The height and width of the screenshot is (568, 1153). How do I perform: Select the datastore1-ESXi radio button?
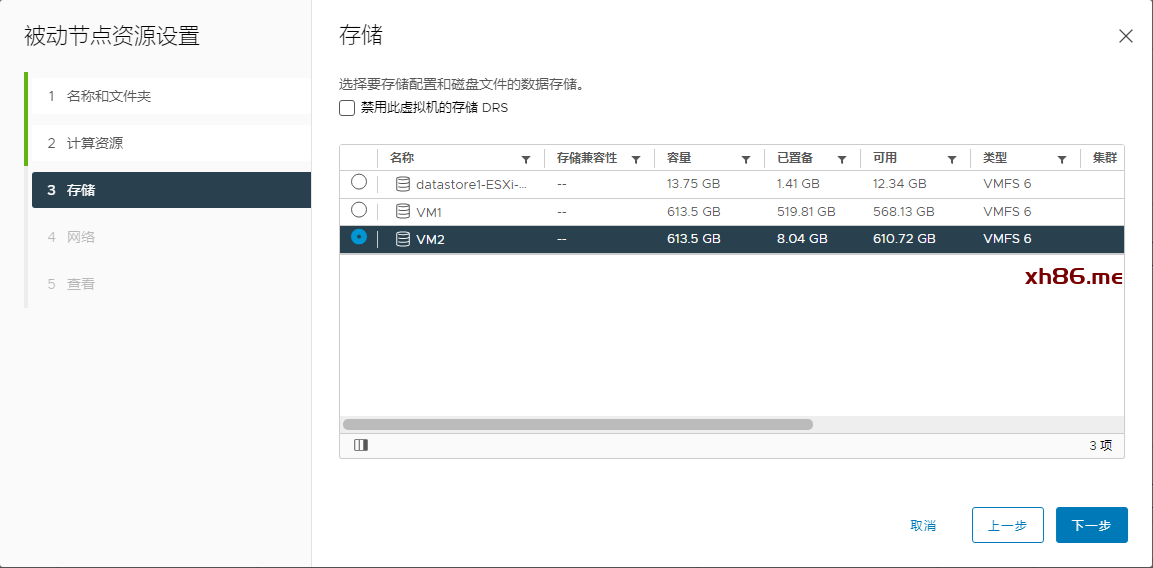click(359, 183)
